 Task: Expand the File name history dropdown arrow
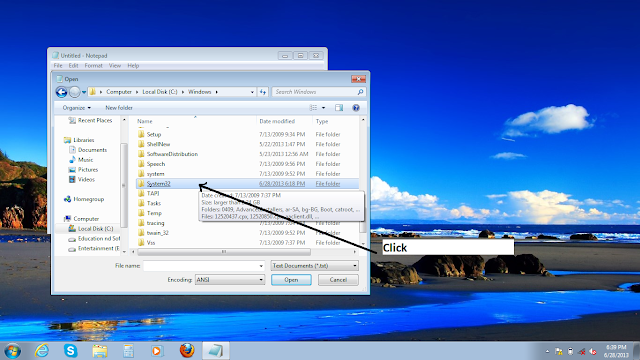(x=261, y=266)
